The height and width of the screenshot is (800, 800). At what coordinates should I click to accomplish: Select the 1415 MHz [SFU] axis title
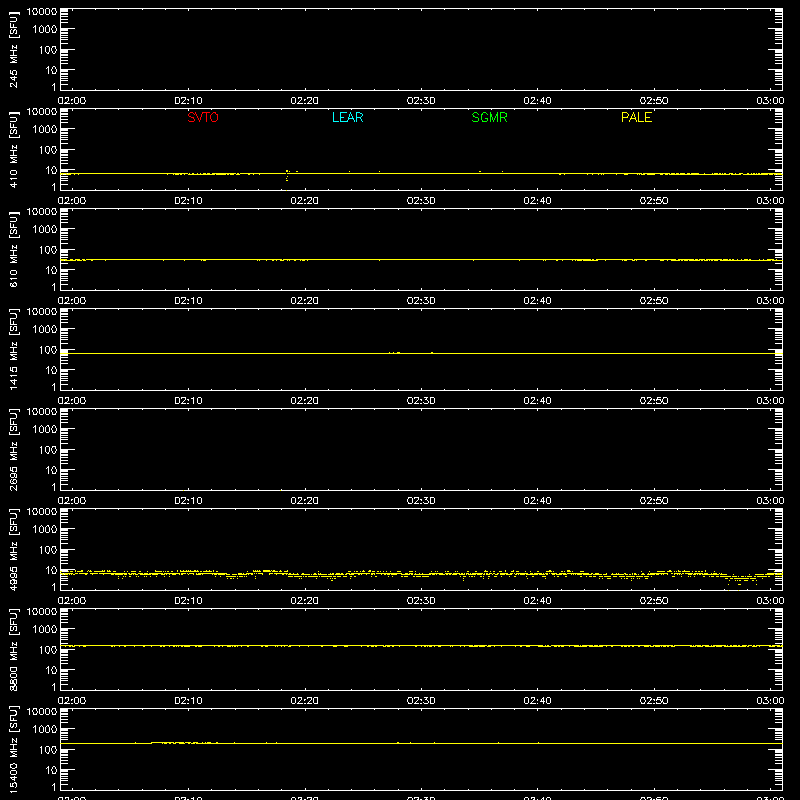[13, 349]
